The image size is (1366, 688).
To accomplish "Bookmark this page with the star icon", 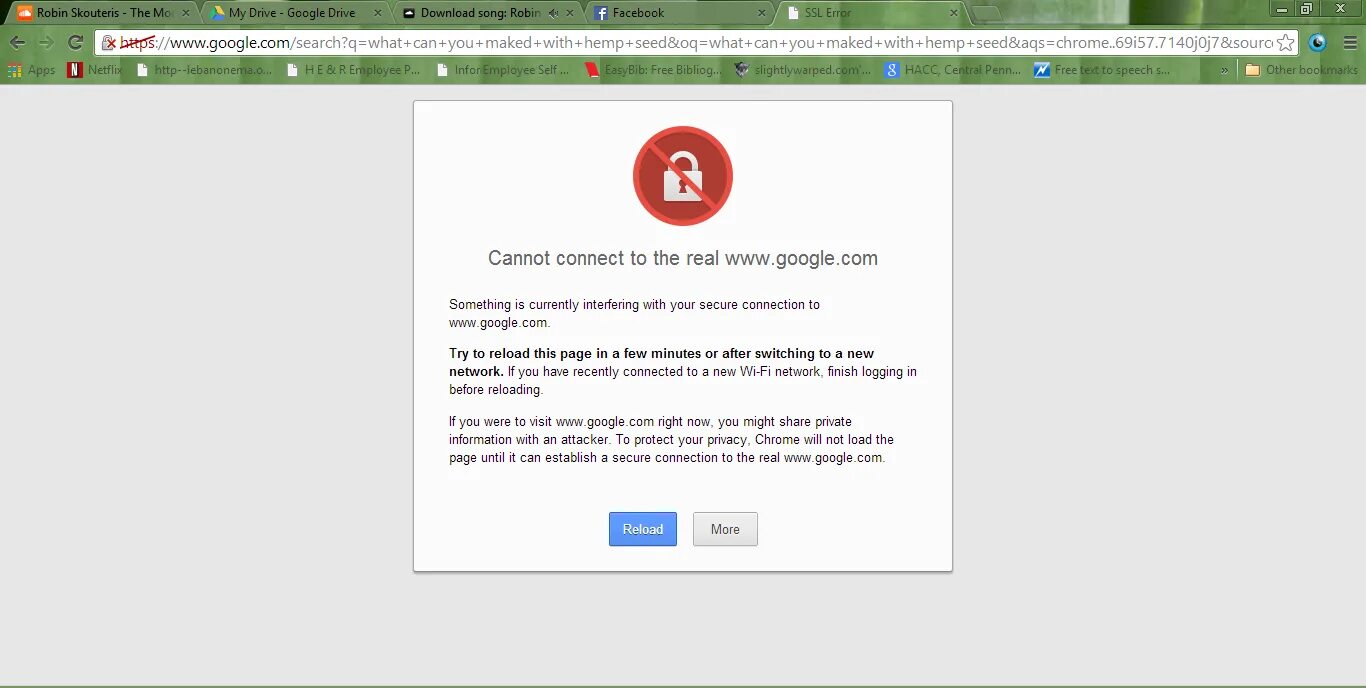I will pyautogui.click(x=1285, y=43).
